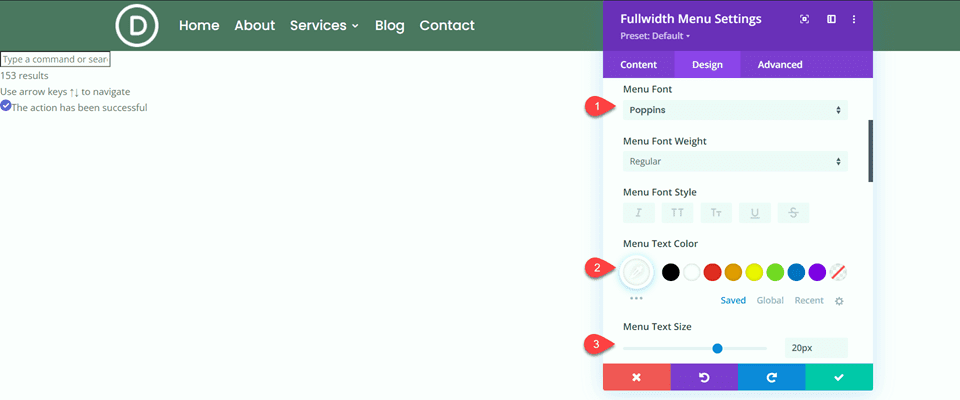Open the three-dot more options menu
The width and height of the screenshot is (960, 400).
pyautogui.click(x=854, y=19)
